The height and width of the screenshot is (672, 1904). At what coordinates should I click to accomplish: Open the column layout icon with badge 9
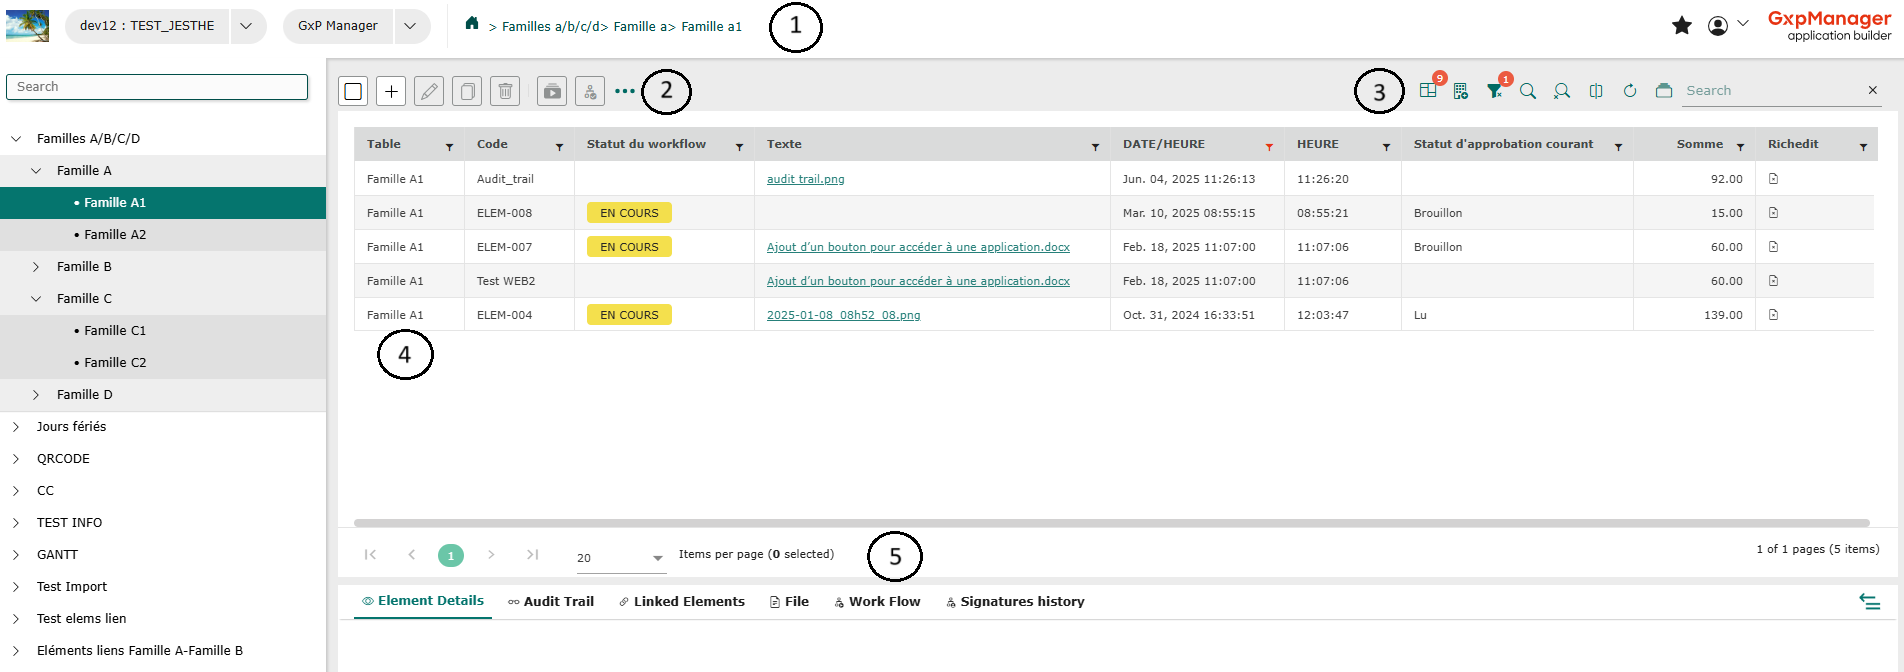[1428, 91]
